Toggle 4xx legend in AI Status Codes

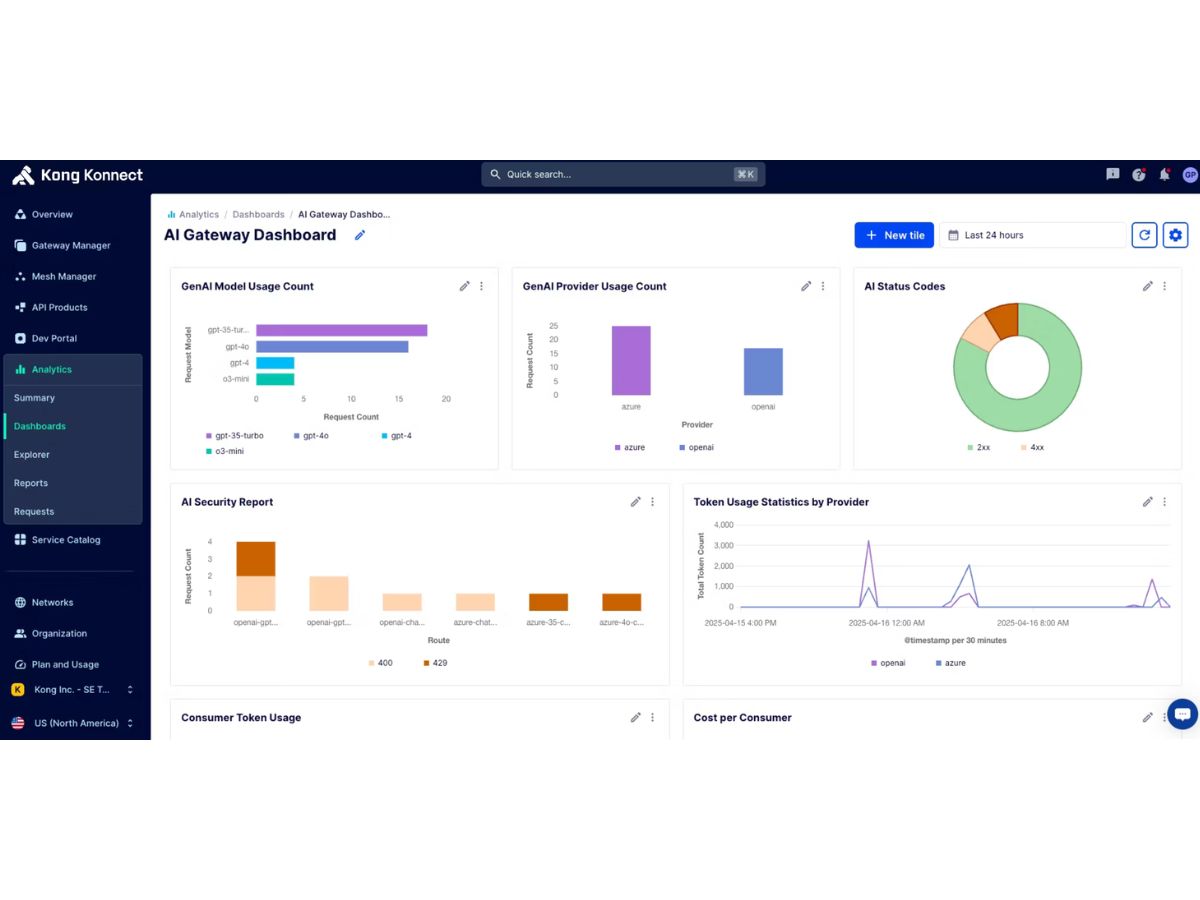1033,447
